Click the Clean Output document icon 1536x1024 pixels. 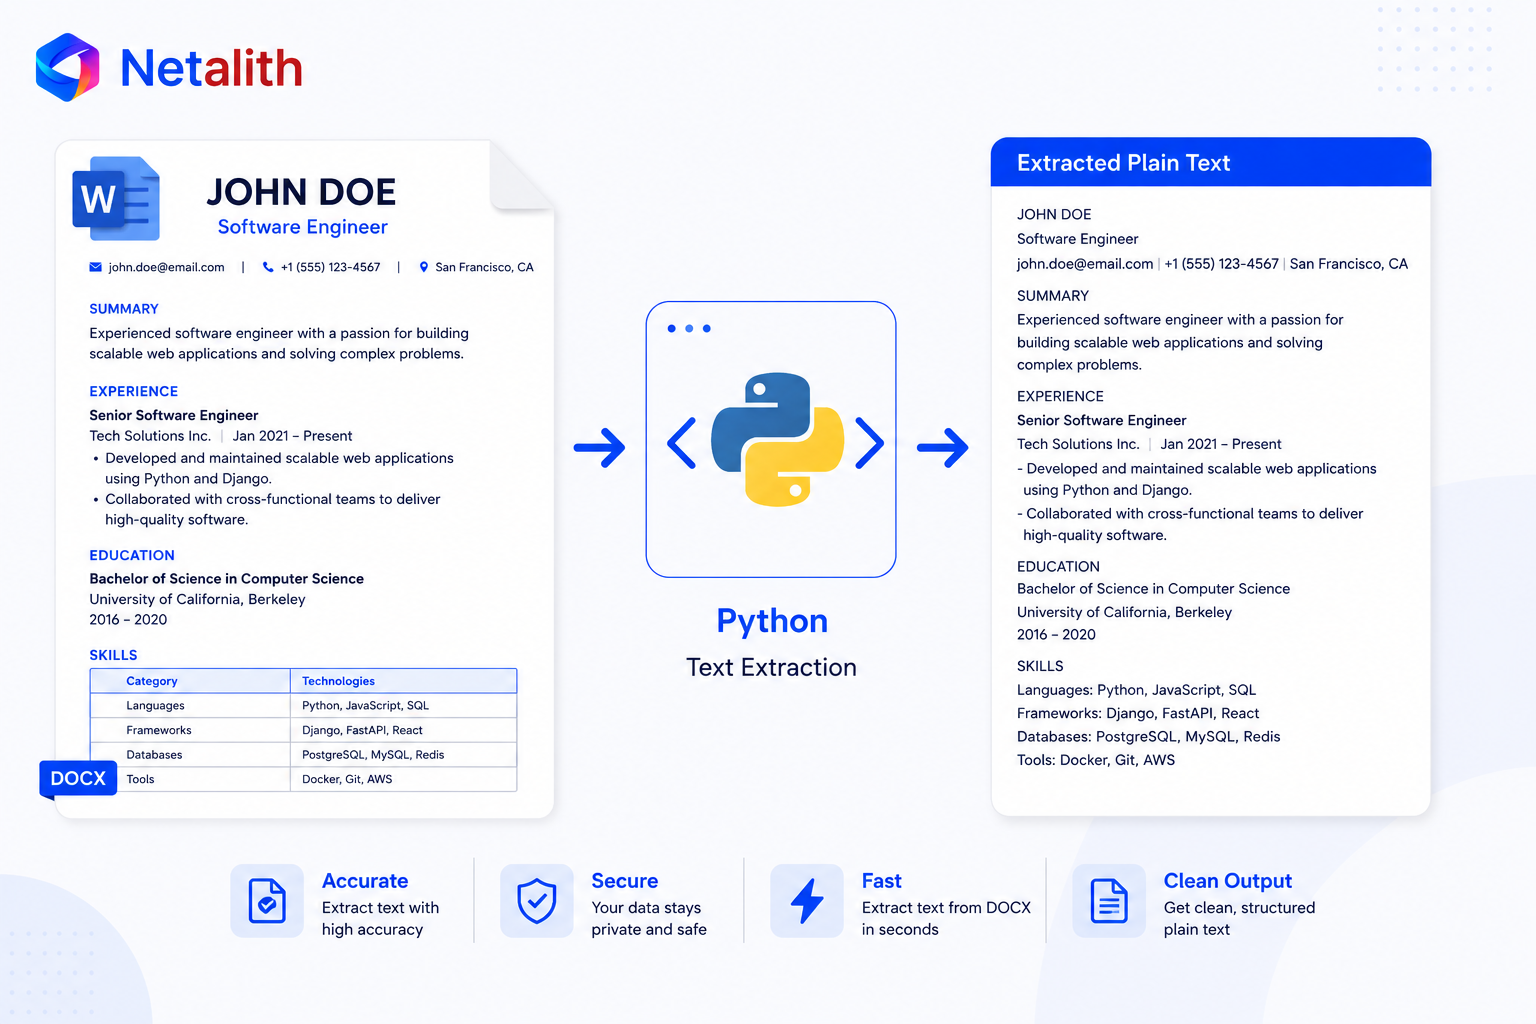point(1109,901)
